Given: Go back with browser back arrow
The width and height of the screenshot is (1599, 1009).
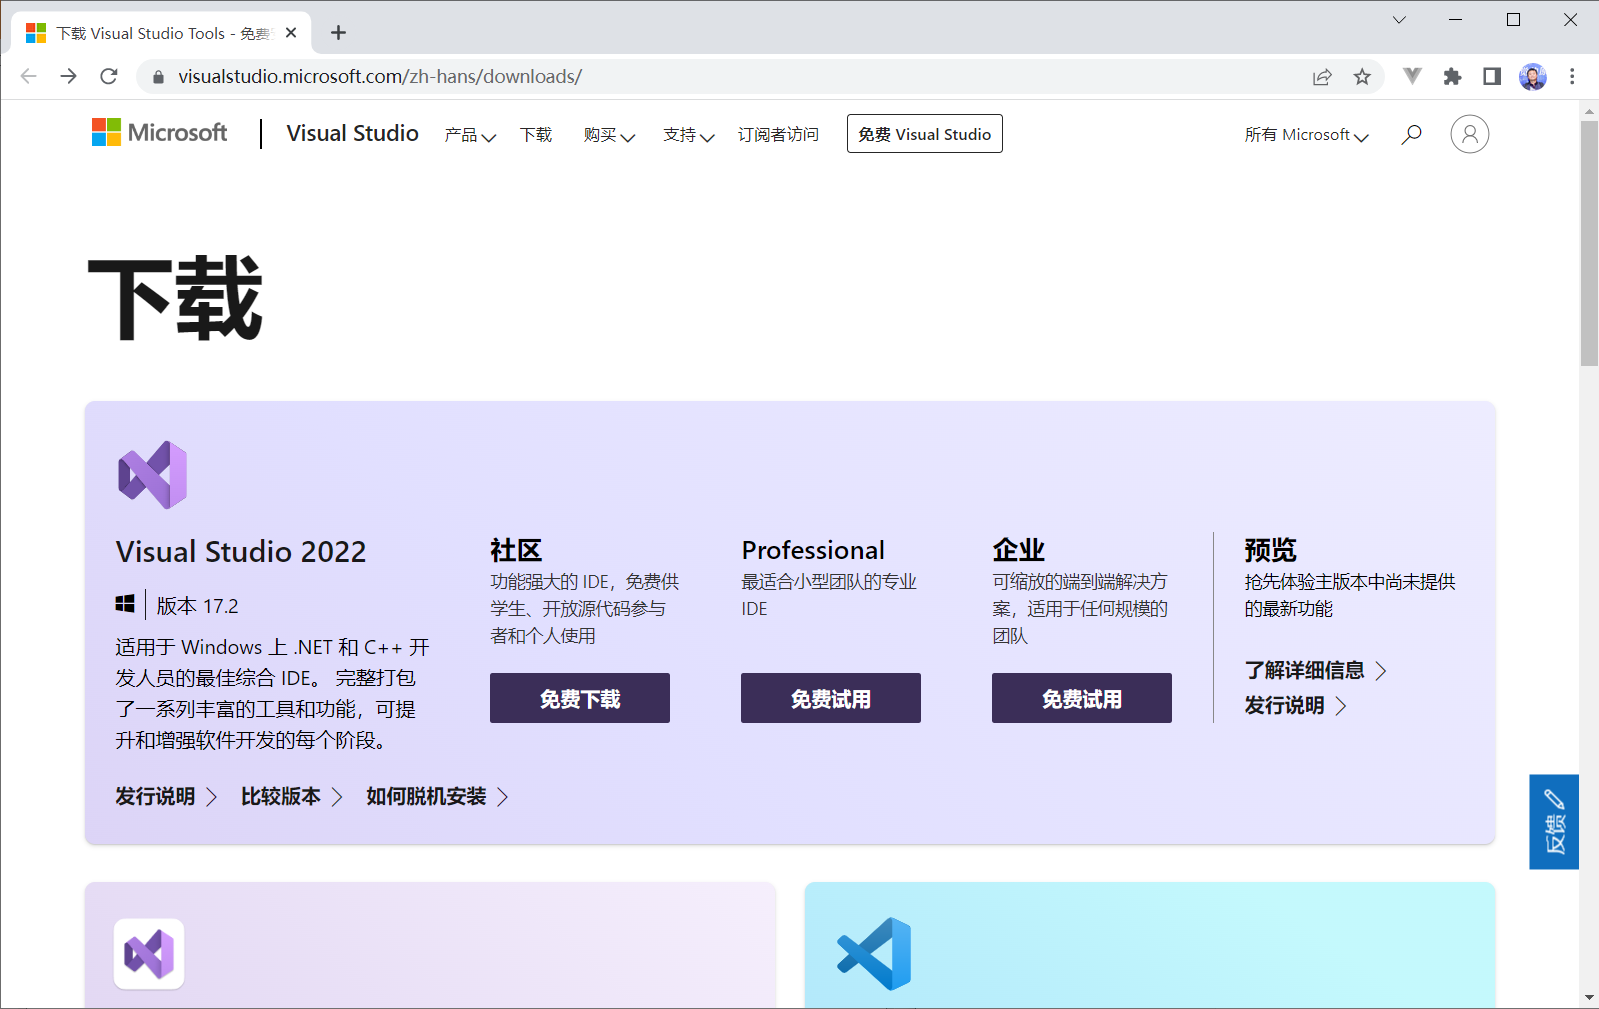Looking at the screenshot, I should pos(28,76).
